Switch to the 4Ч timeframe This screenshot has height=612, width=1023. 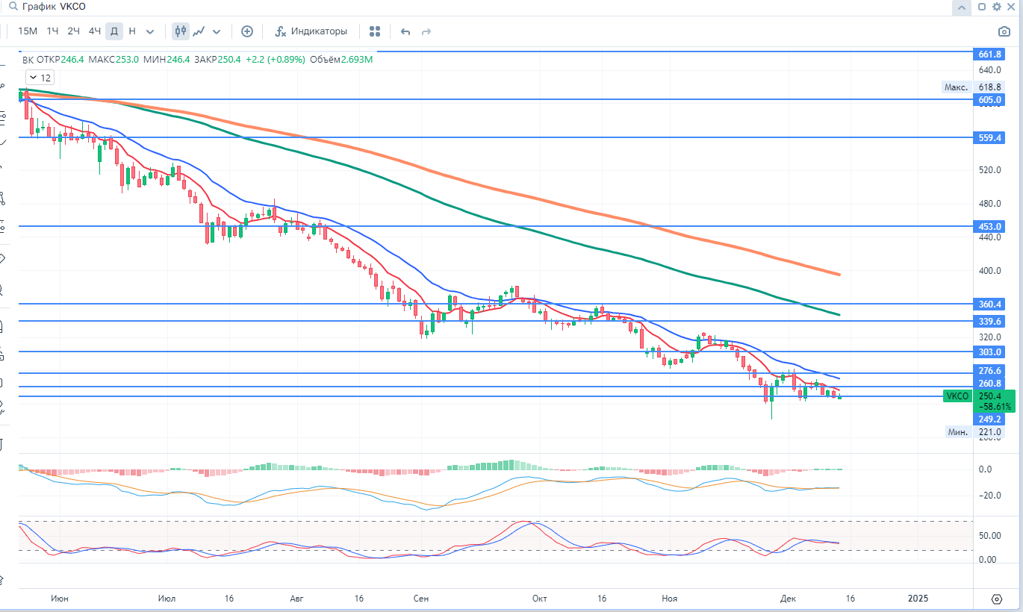point(94,31)
